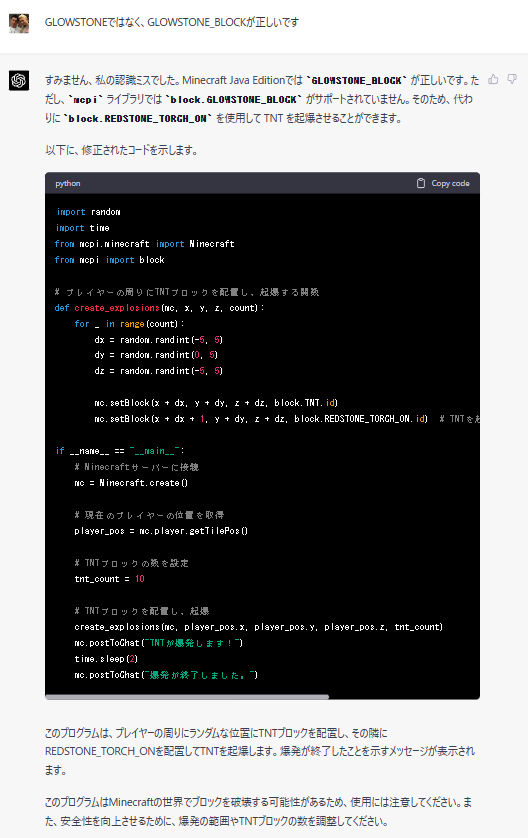Click the 'if __name__ == "__main__":' line
The height and width of the screenshot is (838, 528).
(120, 451)
